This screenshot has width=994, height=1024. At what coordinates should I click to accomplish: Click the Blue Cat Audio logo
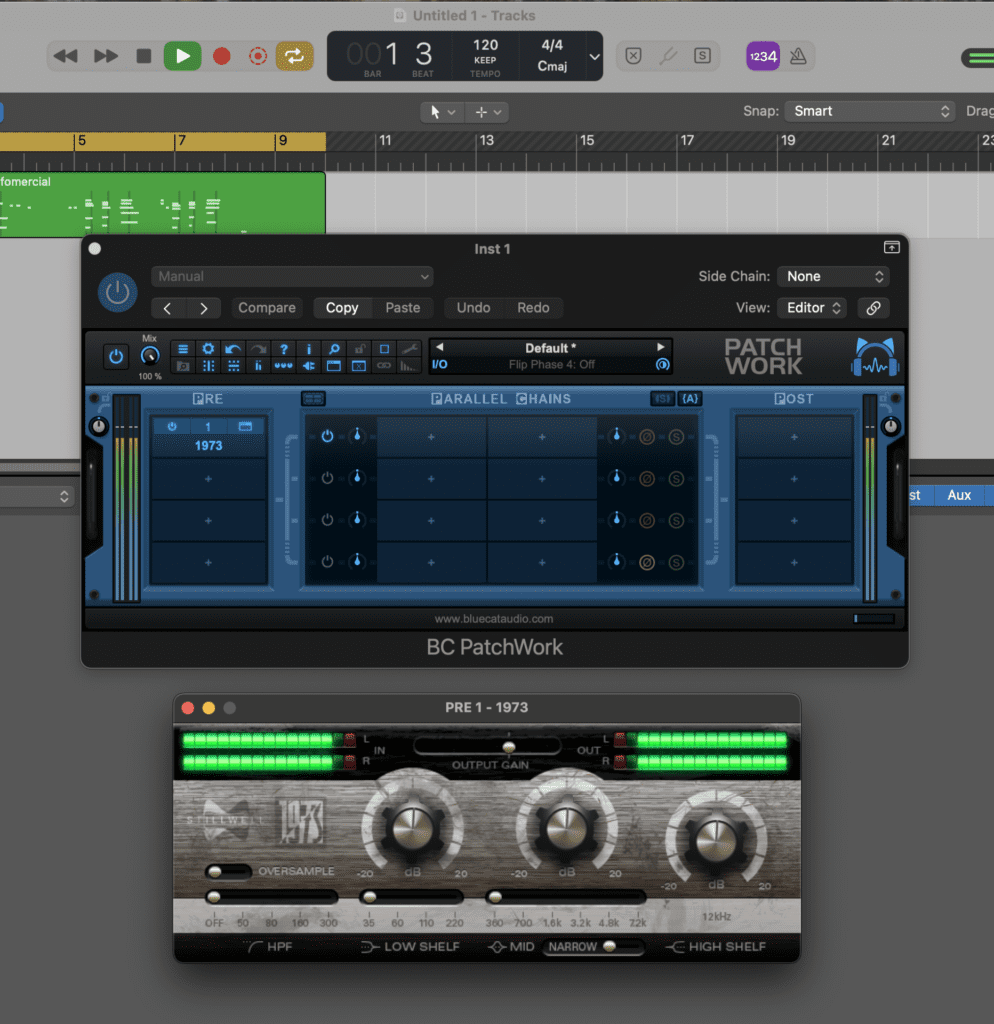[875, 357]
